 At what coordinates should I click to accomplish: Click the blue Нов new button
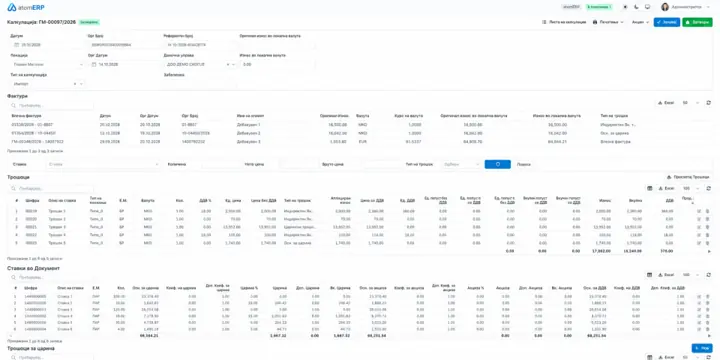tap(702, 349)
